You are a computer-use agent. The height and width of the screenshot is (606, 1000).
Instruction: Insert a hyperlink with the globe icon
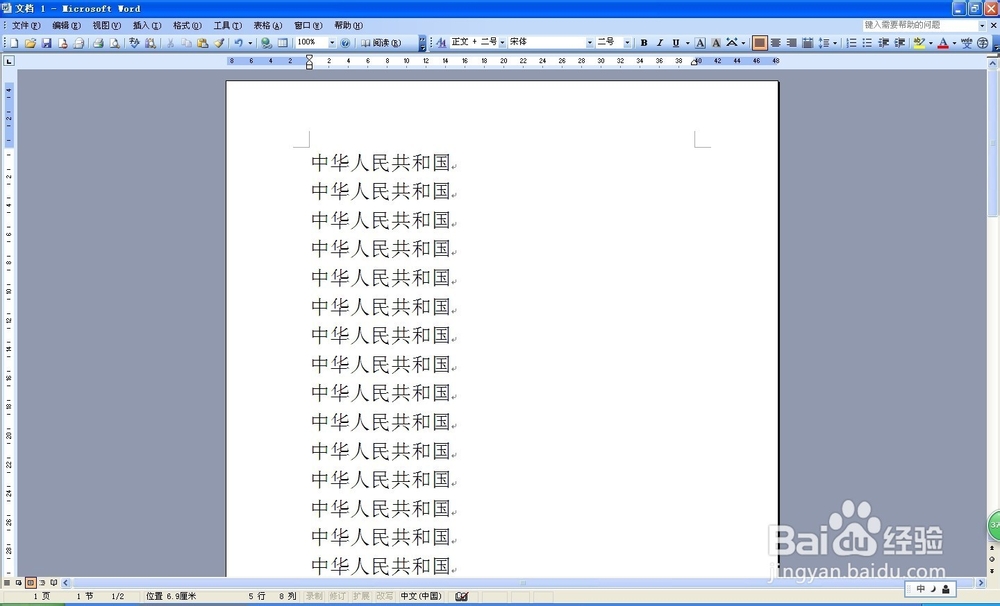[266, 43]
